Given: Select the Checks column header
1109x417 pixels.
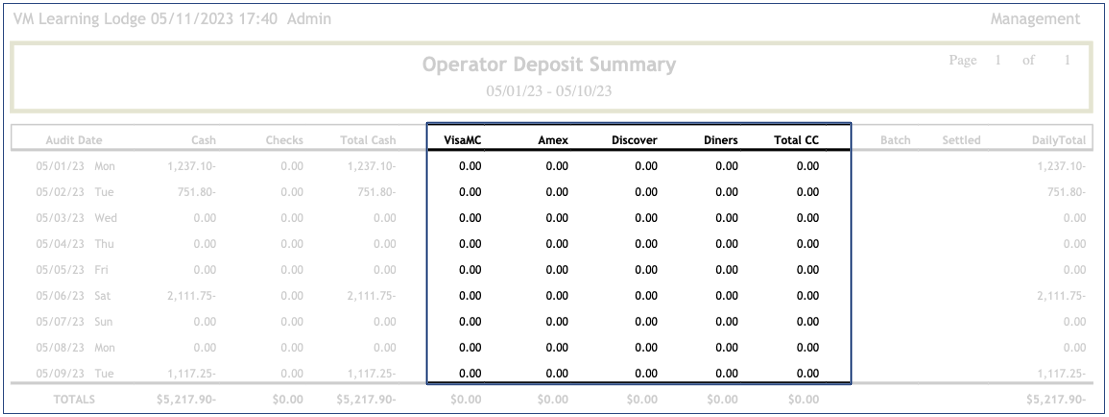Looking at the screenshot, I should [x=284, y=140].
